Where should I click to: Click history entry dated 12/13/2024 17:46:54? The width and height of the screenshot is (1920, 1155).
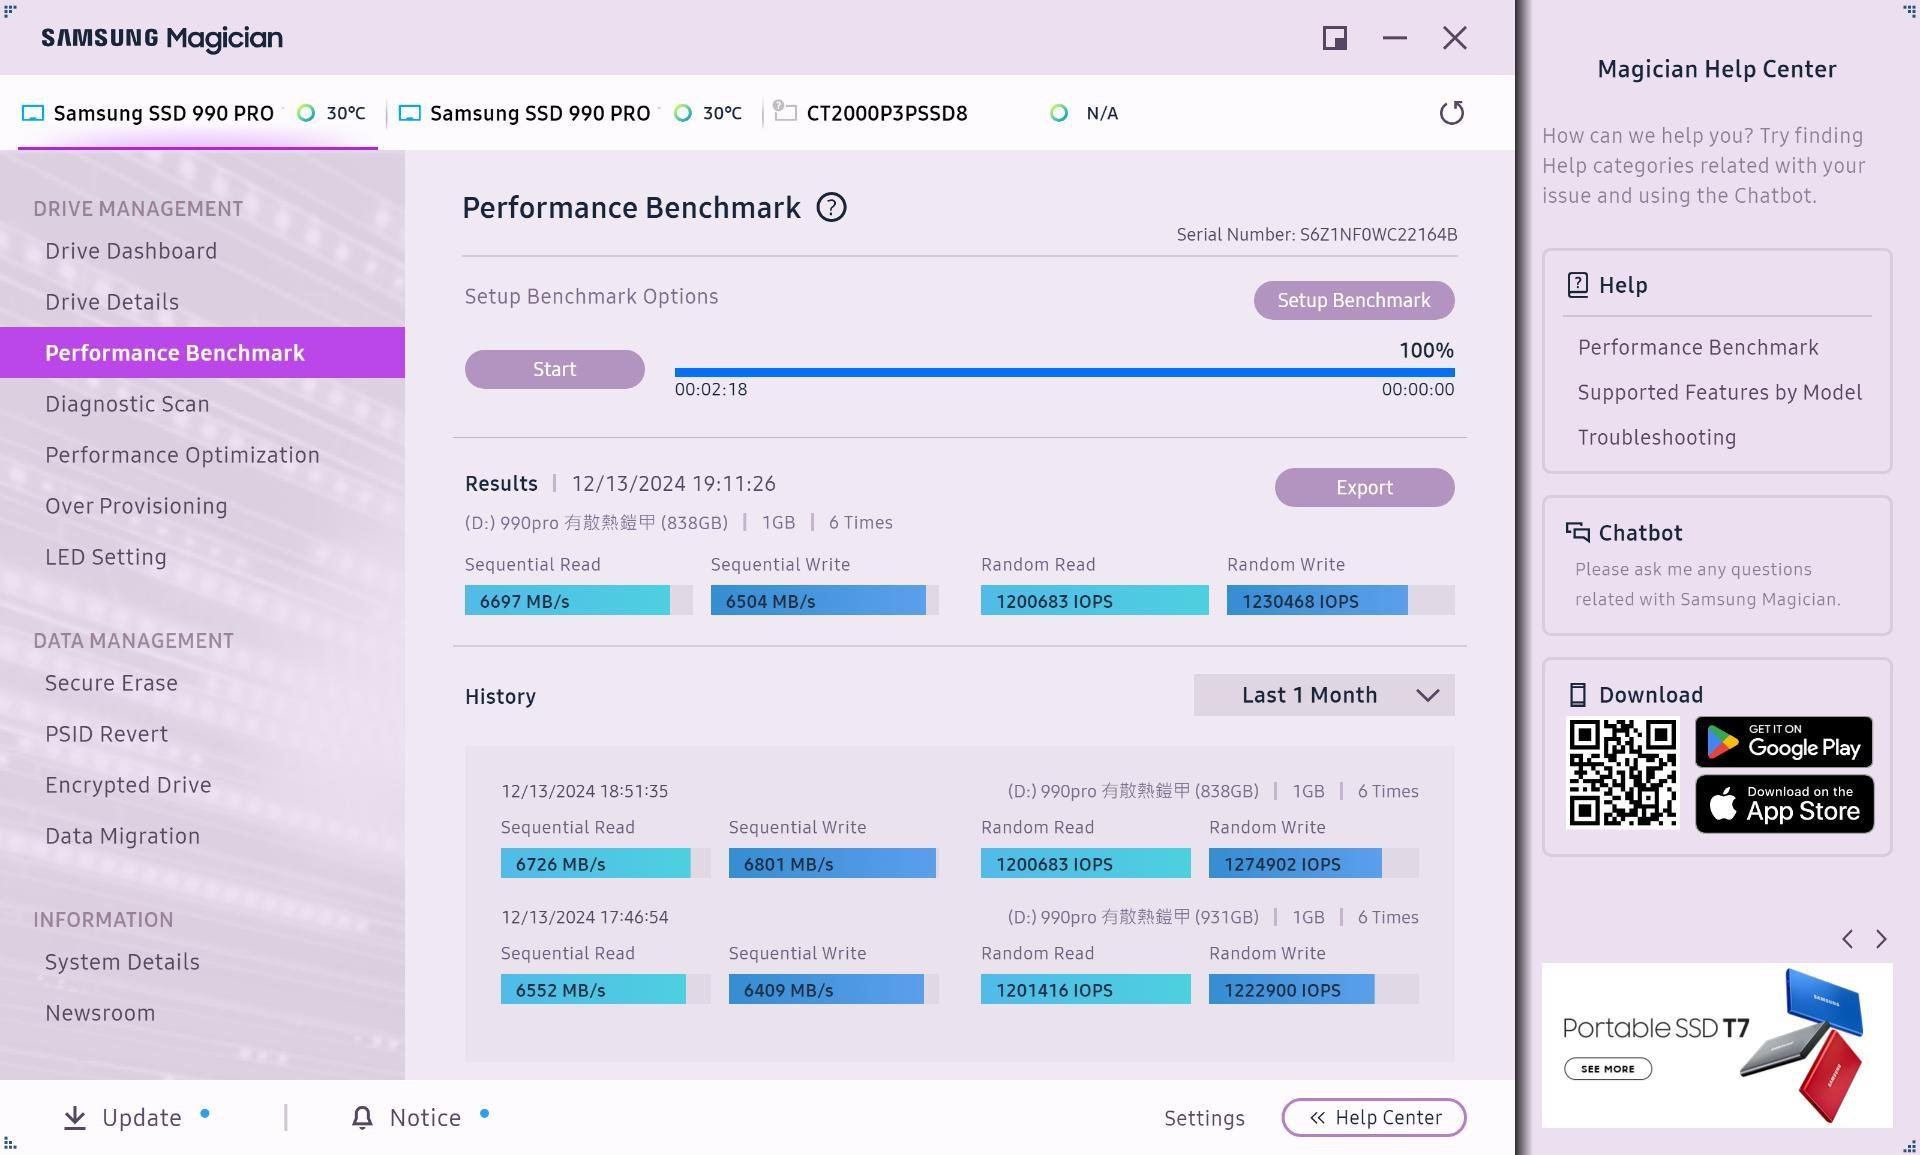[x=584, y=917]
